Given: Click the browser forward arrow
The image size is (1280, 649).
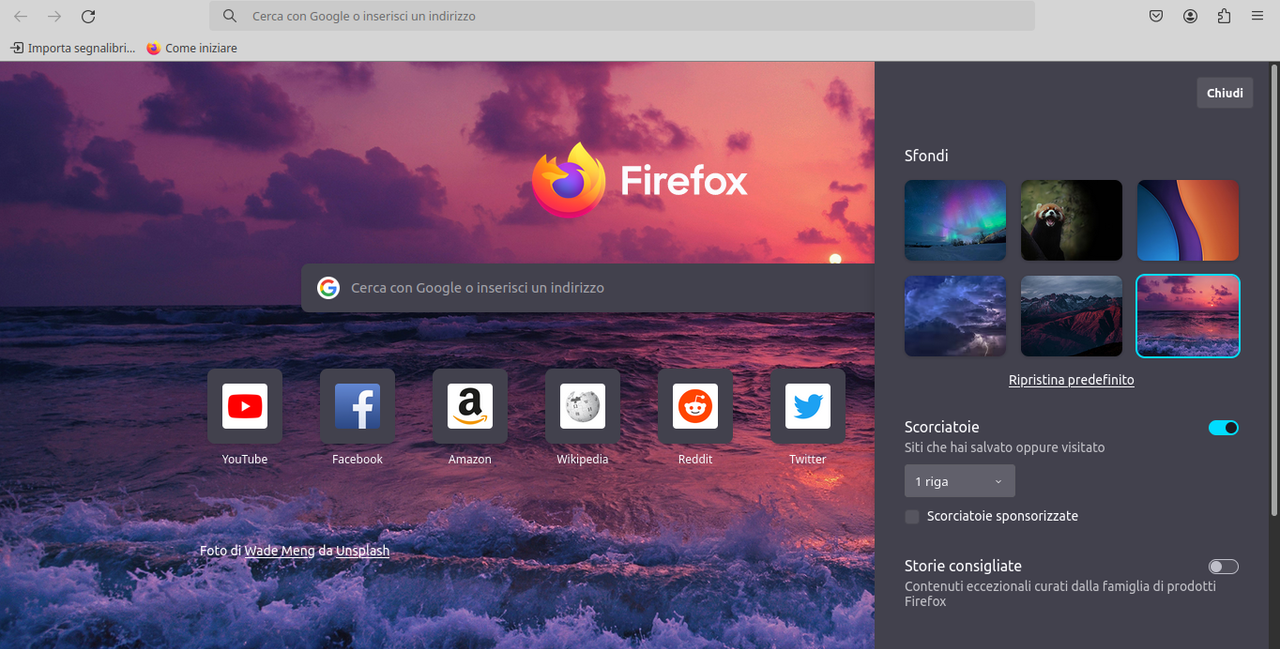Looking at the screenshot, I should 54,16.
